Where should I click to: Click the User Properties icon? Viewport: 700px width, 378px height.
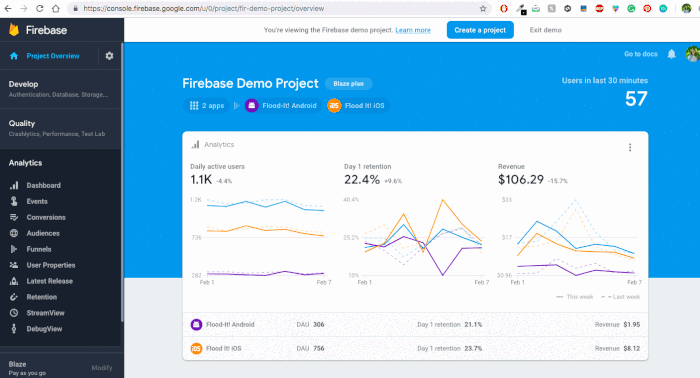[14, 265]
